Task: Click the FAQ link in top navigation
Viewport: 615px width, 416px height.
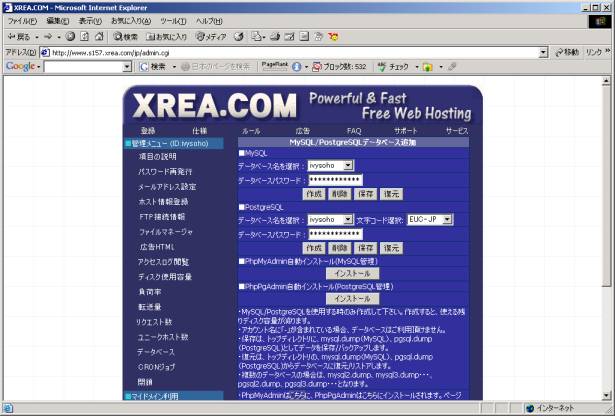Action: tap(354, 131)
